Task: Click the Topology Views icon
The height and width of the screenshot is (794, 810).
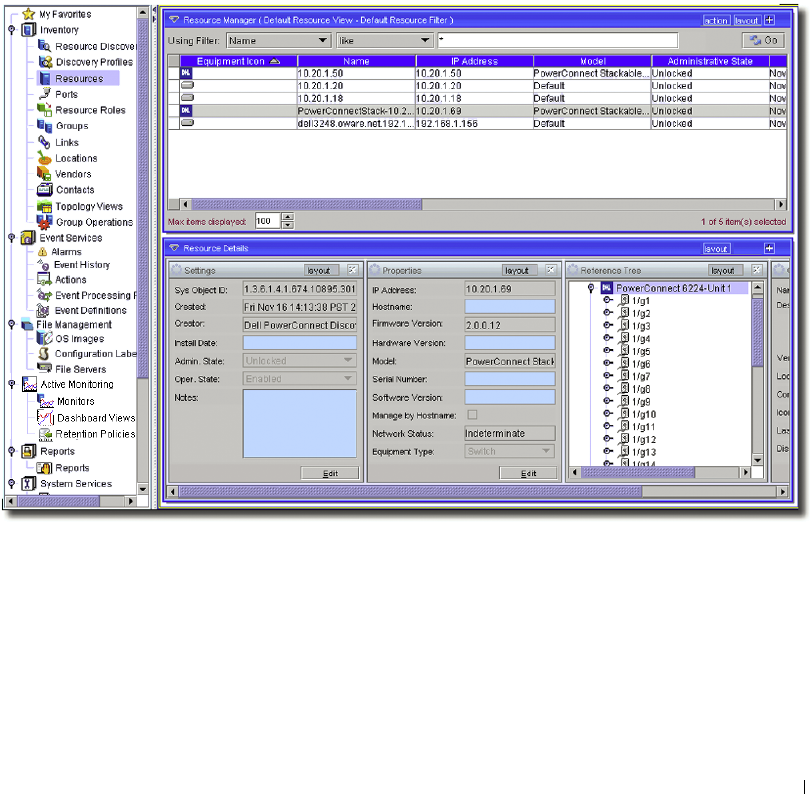Action: [45, 206]
